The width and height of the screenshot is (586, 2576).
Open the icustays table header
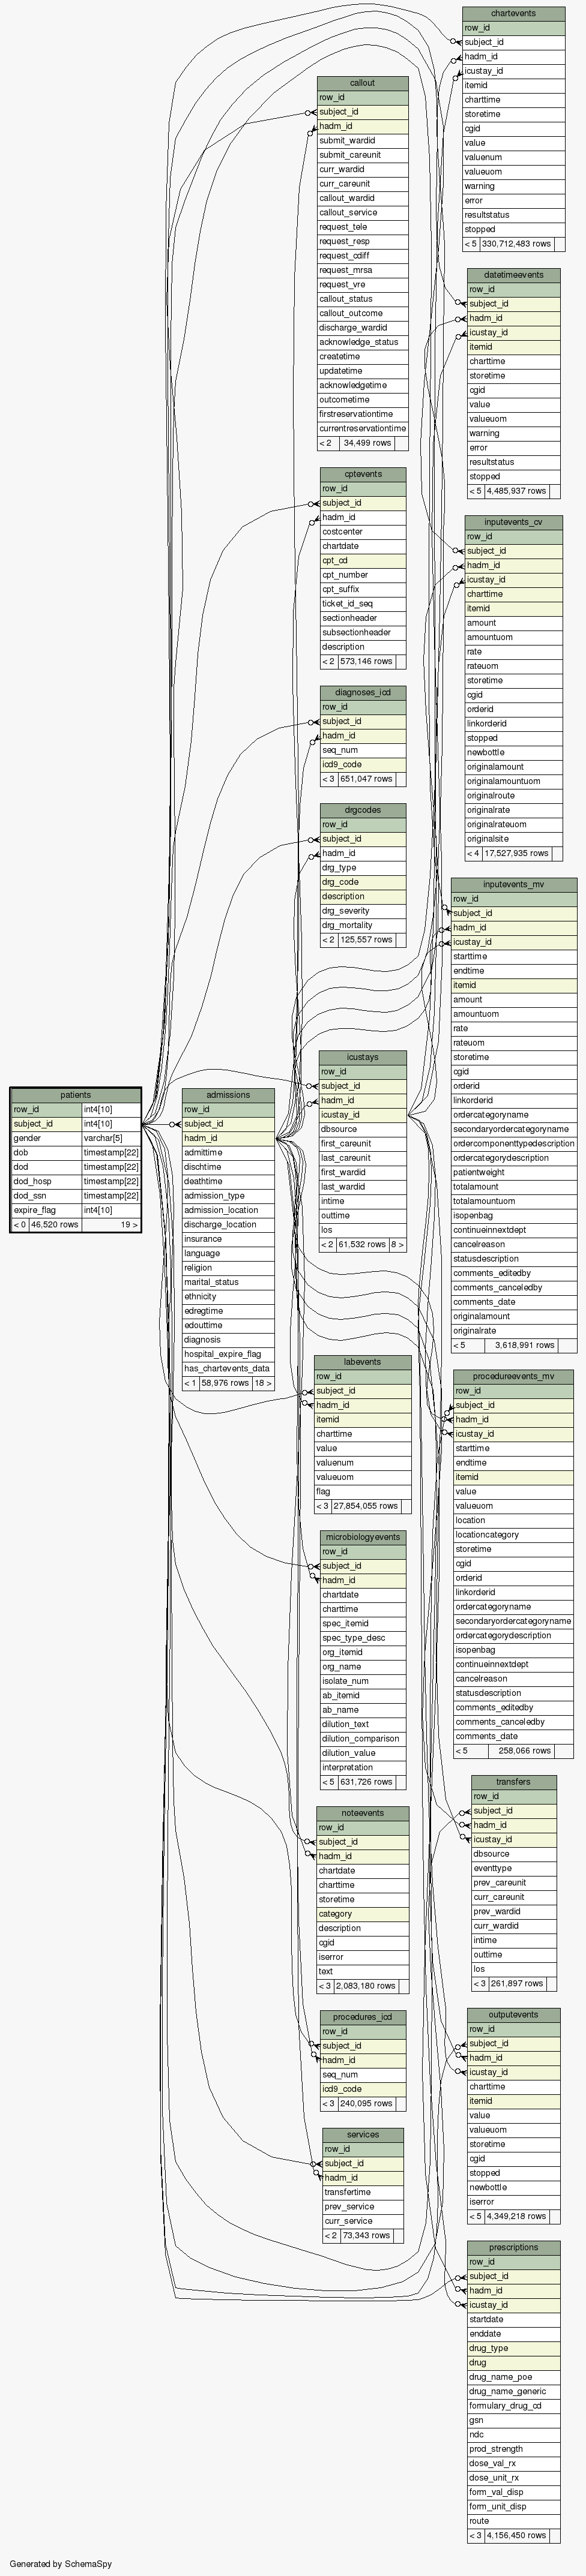(362, 1057)
